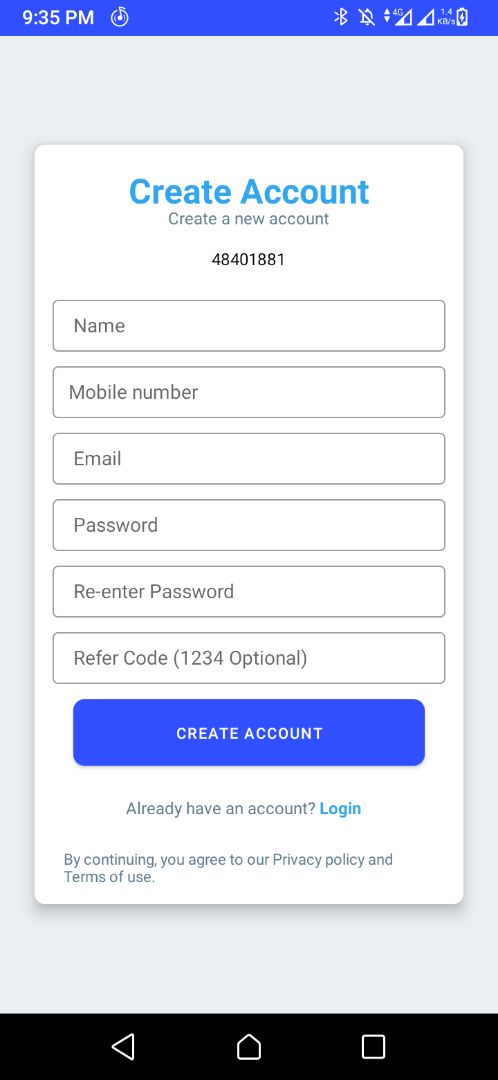Tap the muted notification bell icon
Screen dimensions: 498x1080
[367, 17]
